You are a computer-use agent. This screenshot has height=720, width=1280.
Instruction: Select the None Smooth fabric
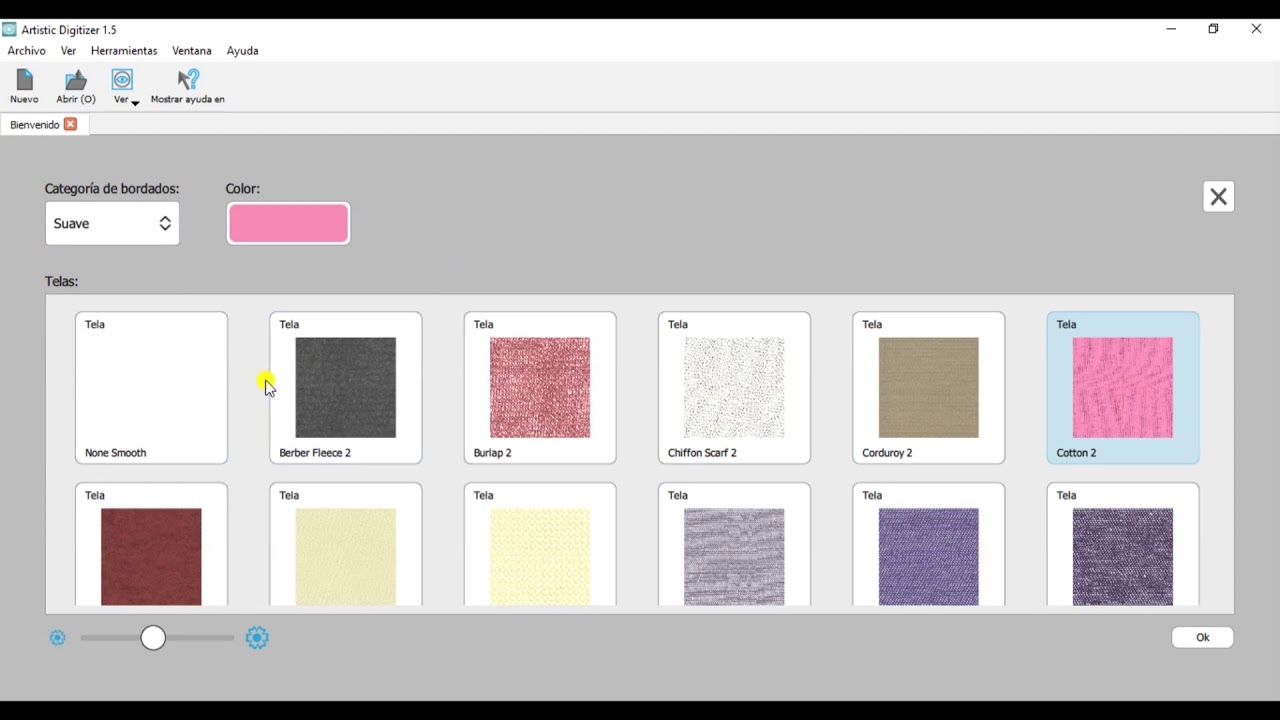click(x=151, y=388)
